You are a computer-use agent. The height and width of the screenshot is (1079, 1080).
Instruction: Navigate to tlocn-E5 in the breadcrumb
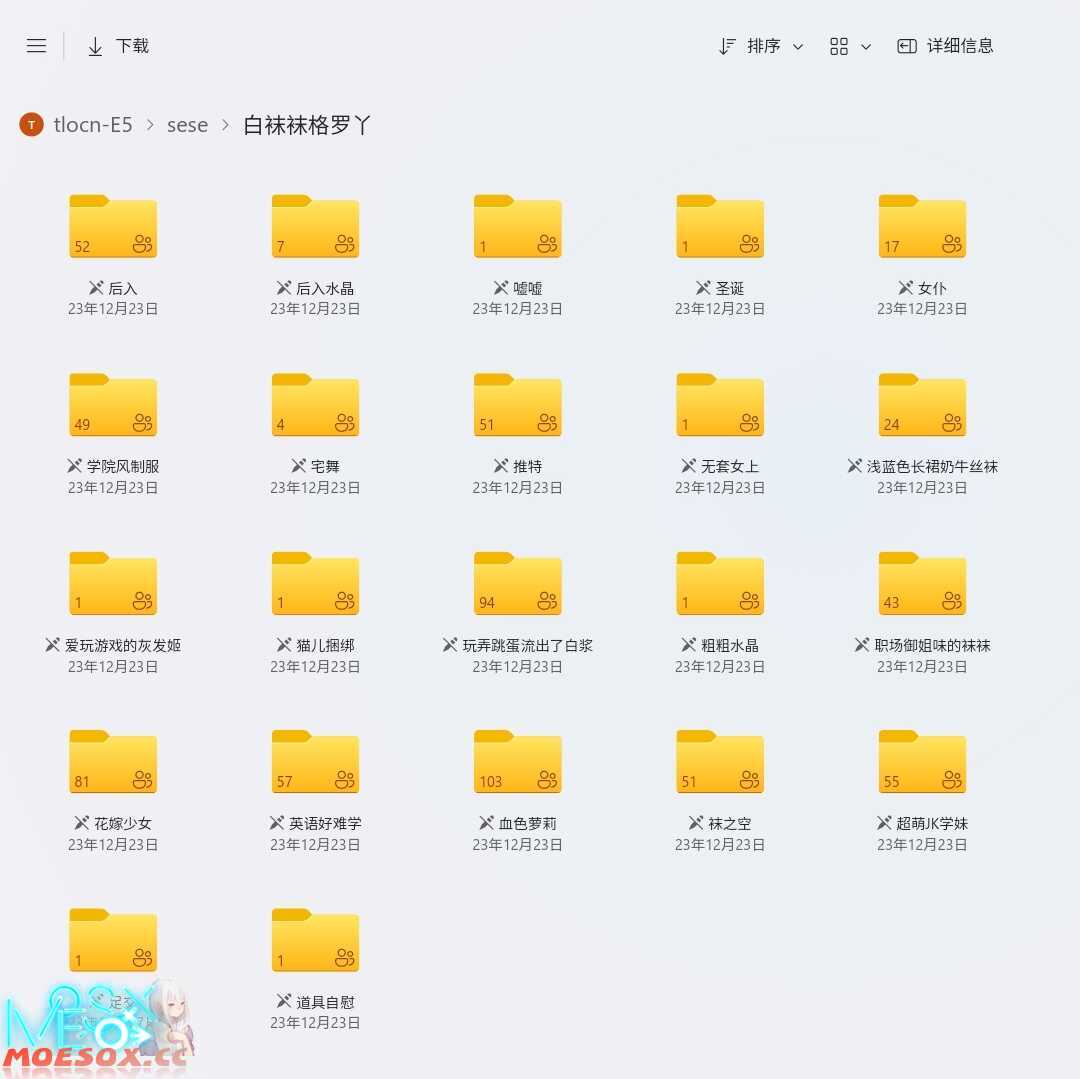pos(92,124)
